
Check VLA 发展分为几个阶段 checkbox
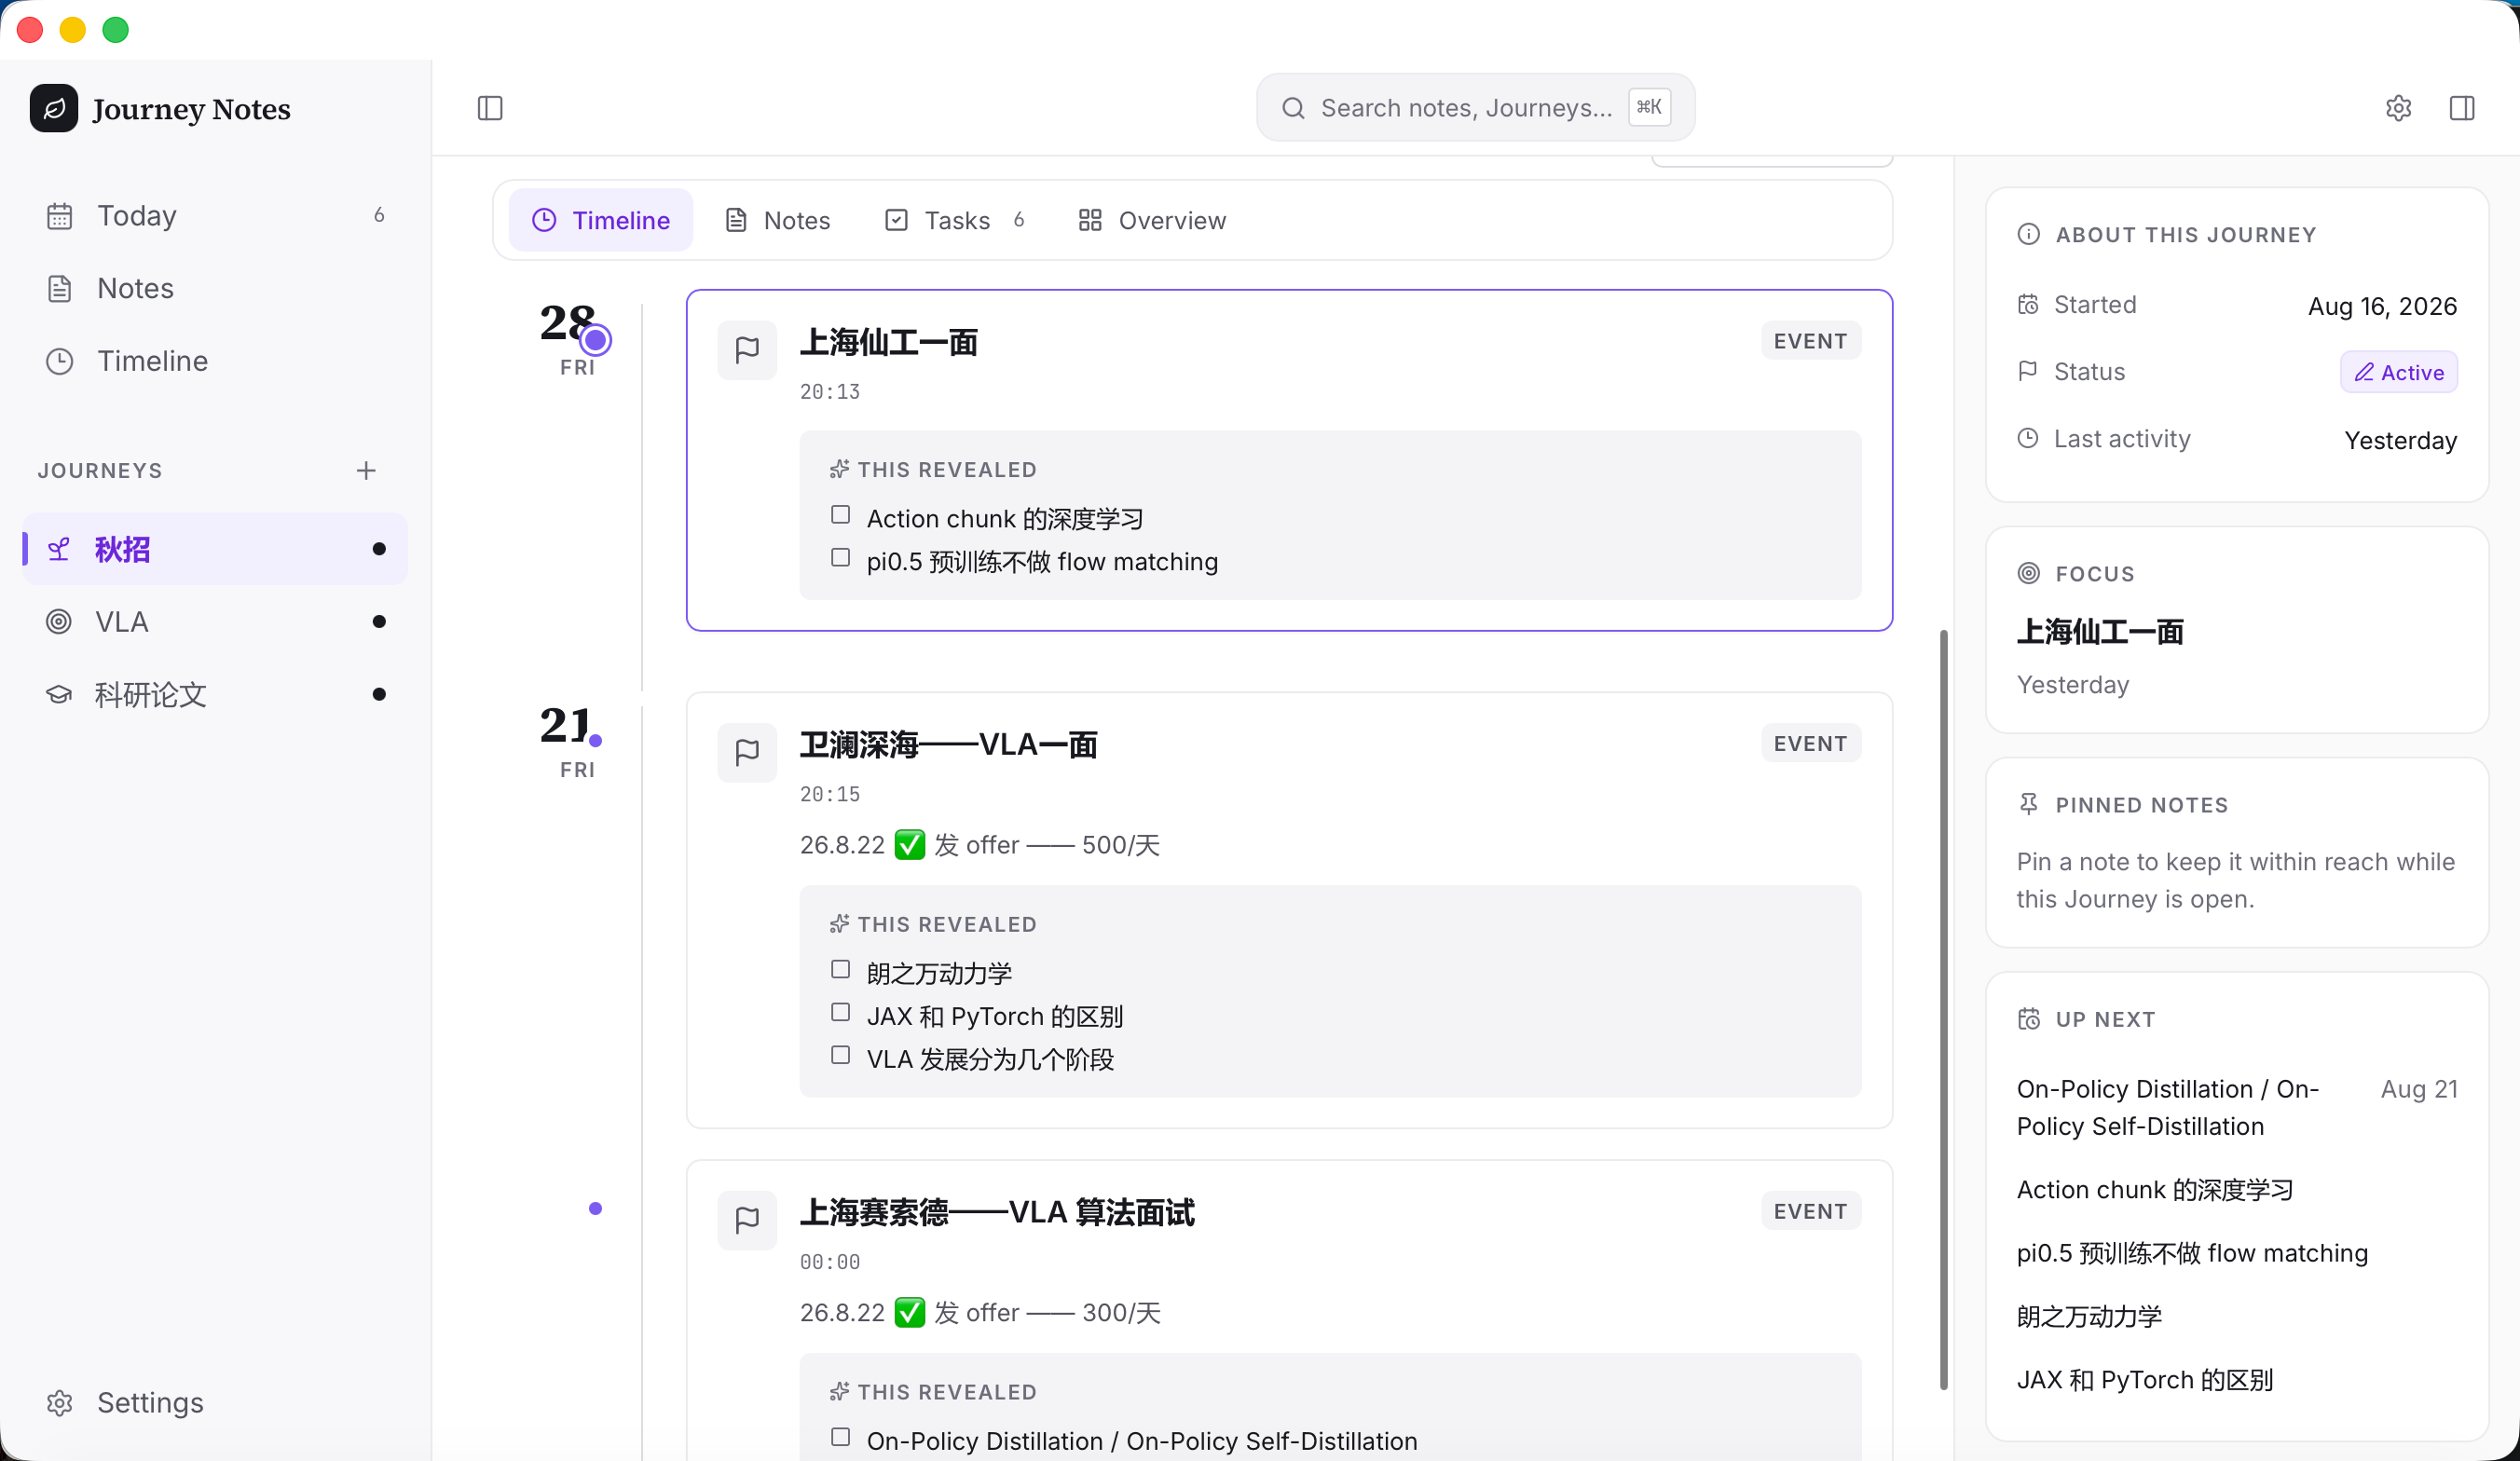(x=840, y=1056)
